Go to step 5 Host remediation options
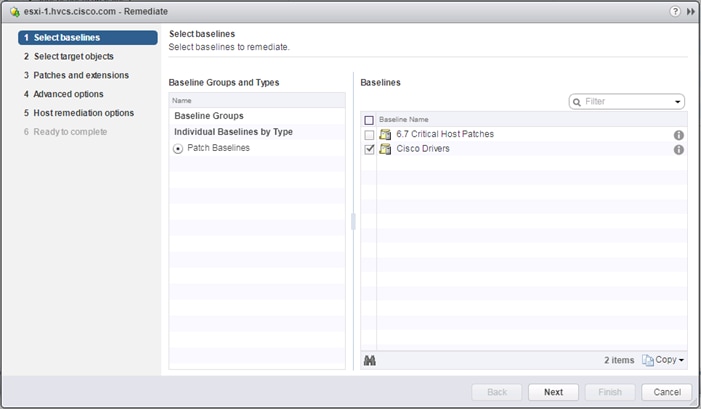Screen dimensions: 701x409 pos(79,113)
